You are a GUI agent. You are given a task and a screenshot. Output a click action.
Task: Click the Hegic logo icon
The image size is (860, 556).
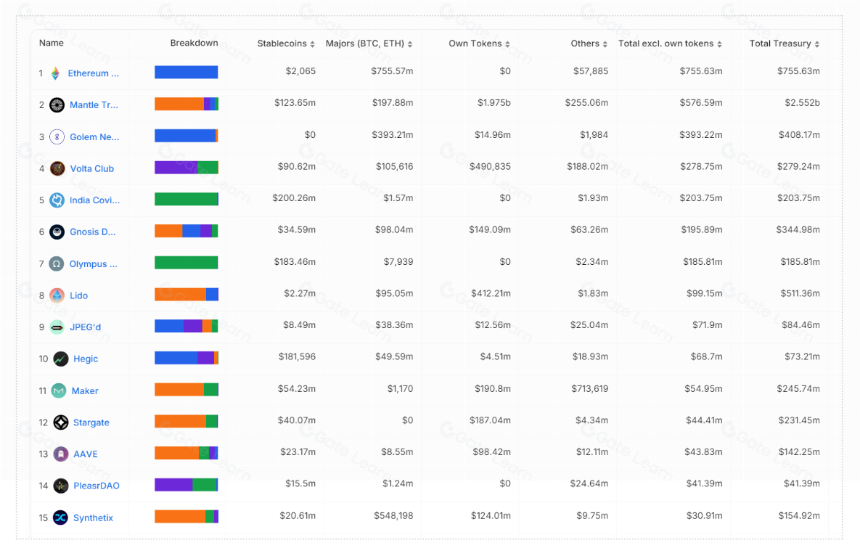[61, 359]
